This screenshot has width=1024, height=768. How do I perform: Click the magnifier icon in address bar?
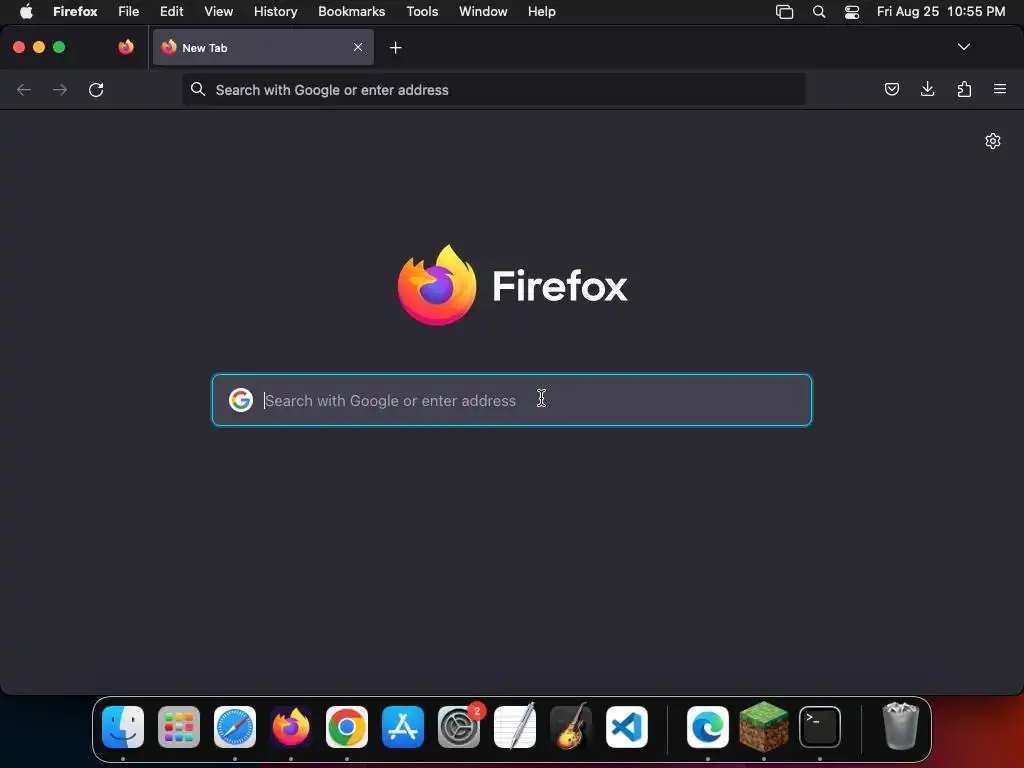pyautogui.click(x=198, y=89)
